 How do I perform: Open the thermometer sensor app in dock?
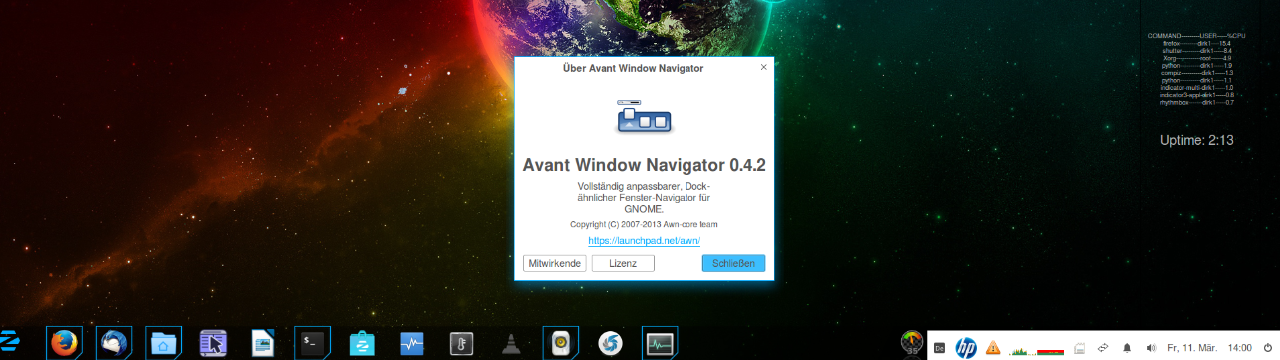(461, 344)
